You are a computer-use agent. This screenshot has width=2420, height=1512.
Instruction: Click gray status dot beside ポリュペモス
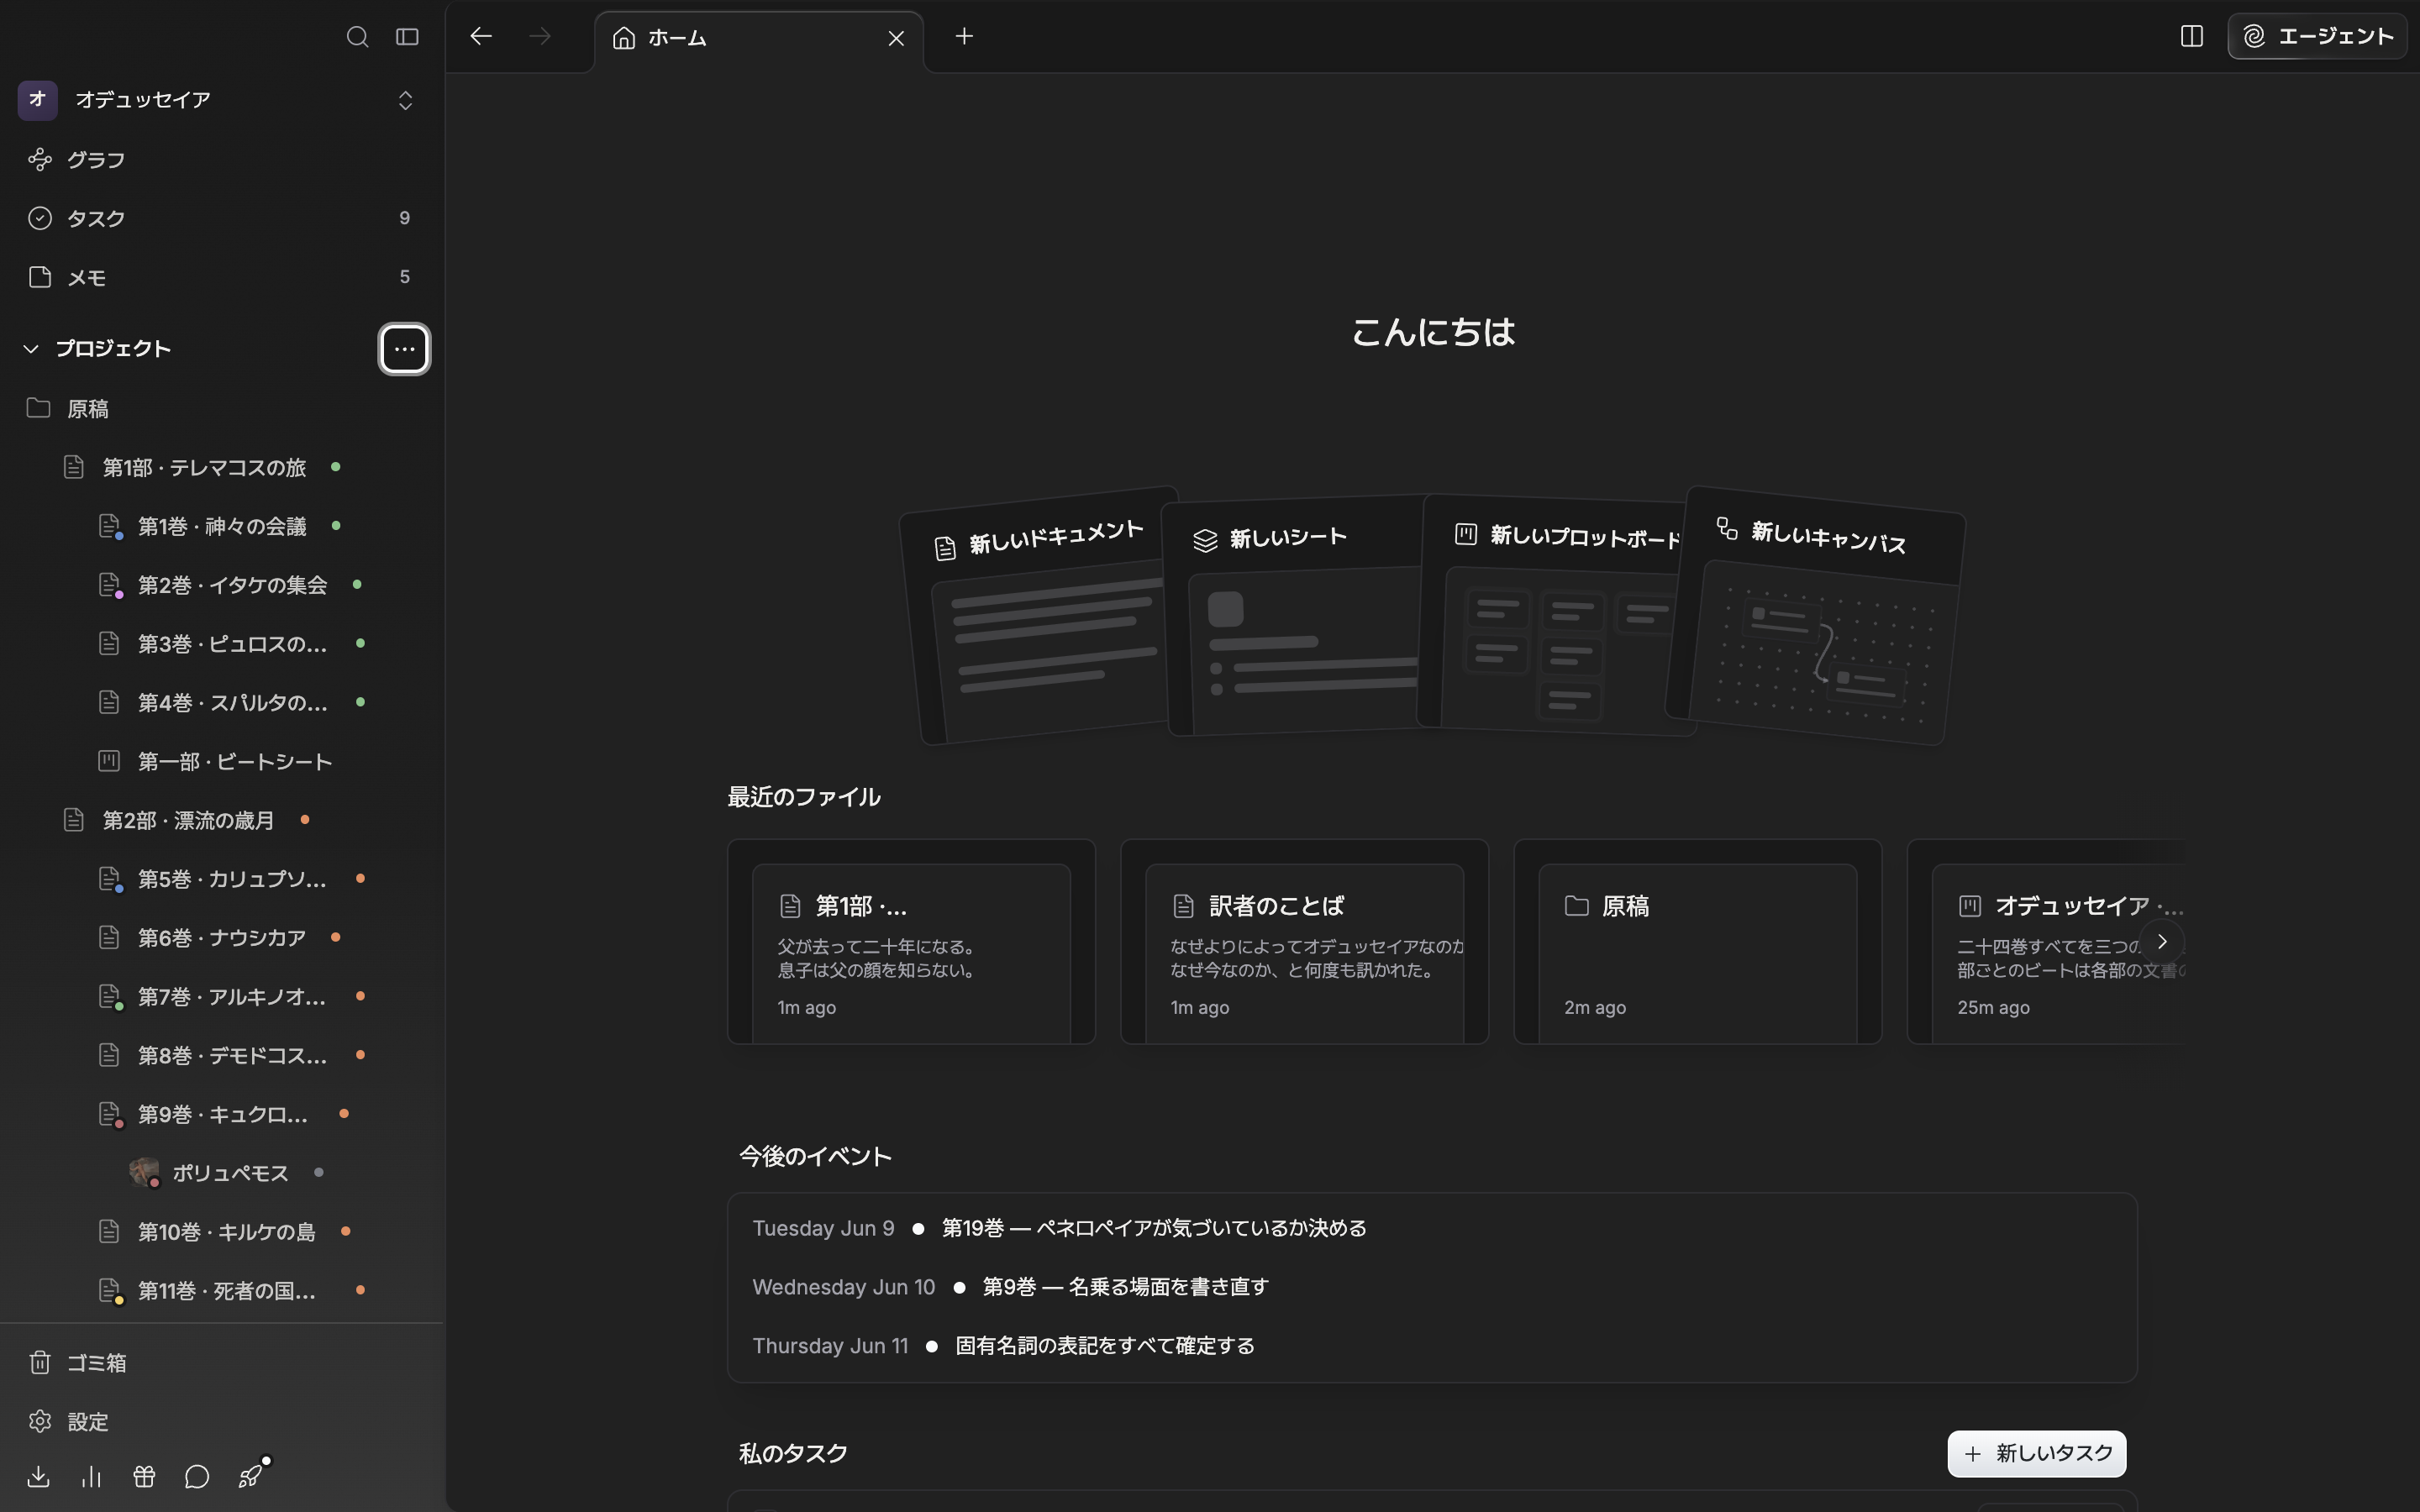(319, 1172)
